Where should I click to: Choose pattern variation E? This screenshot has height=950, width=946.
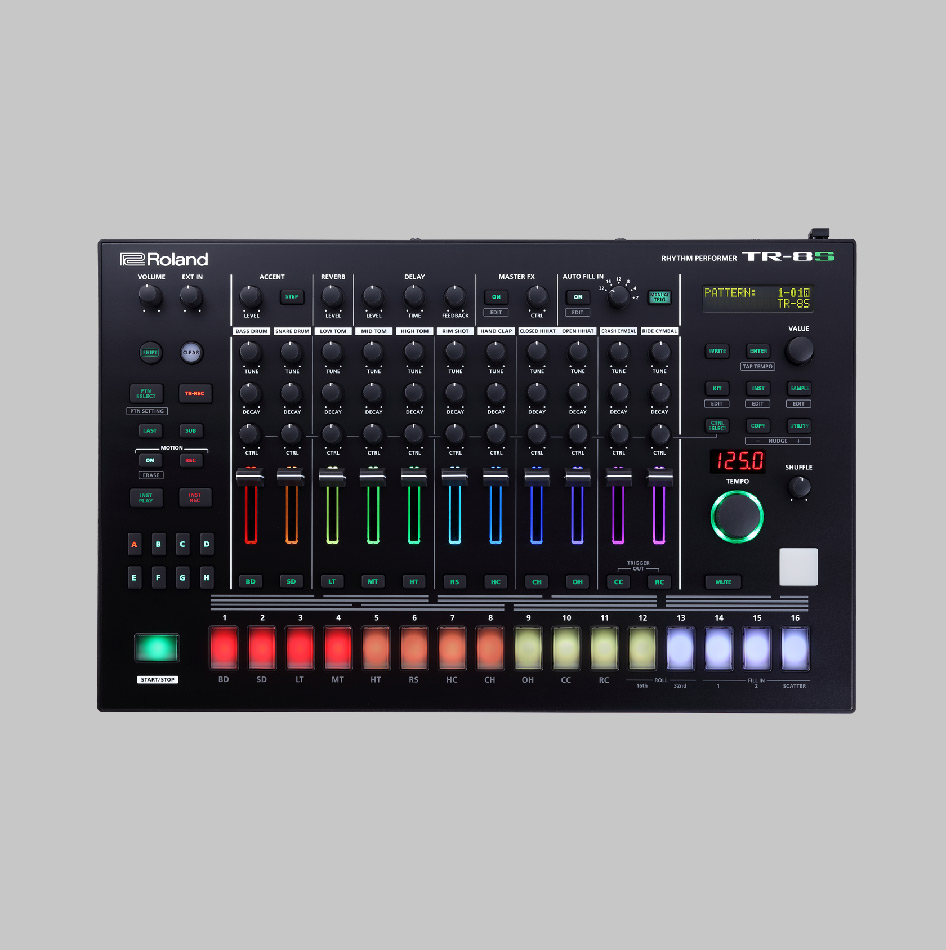(135, 577)
